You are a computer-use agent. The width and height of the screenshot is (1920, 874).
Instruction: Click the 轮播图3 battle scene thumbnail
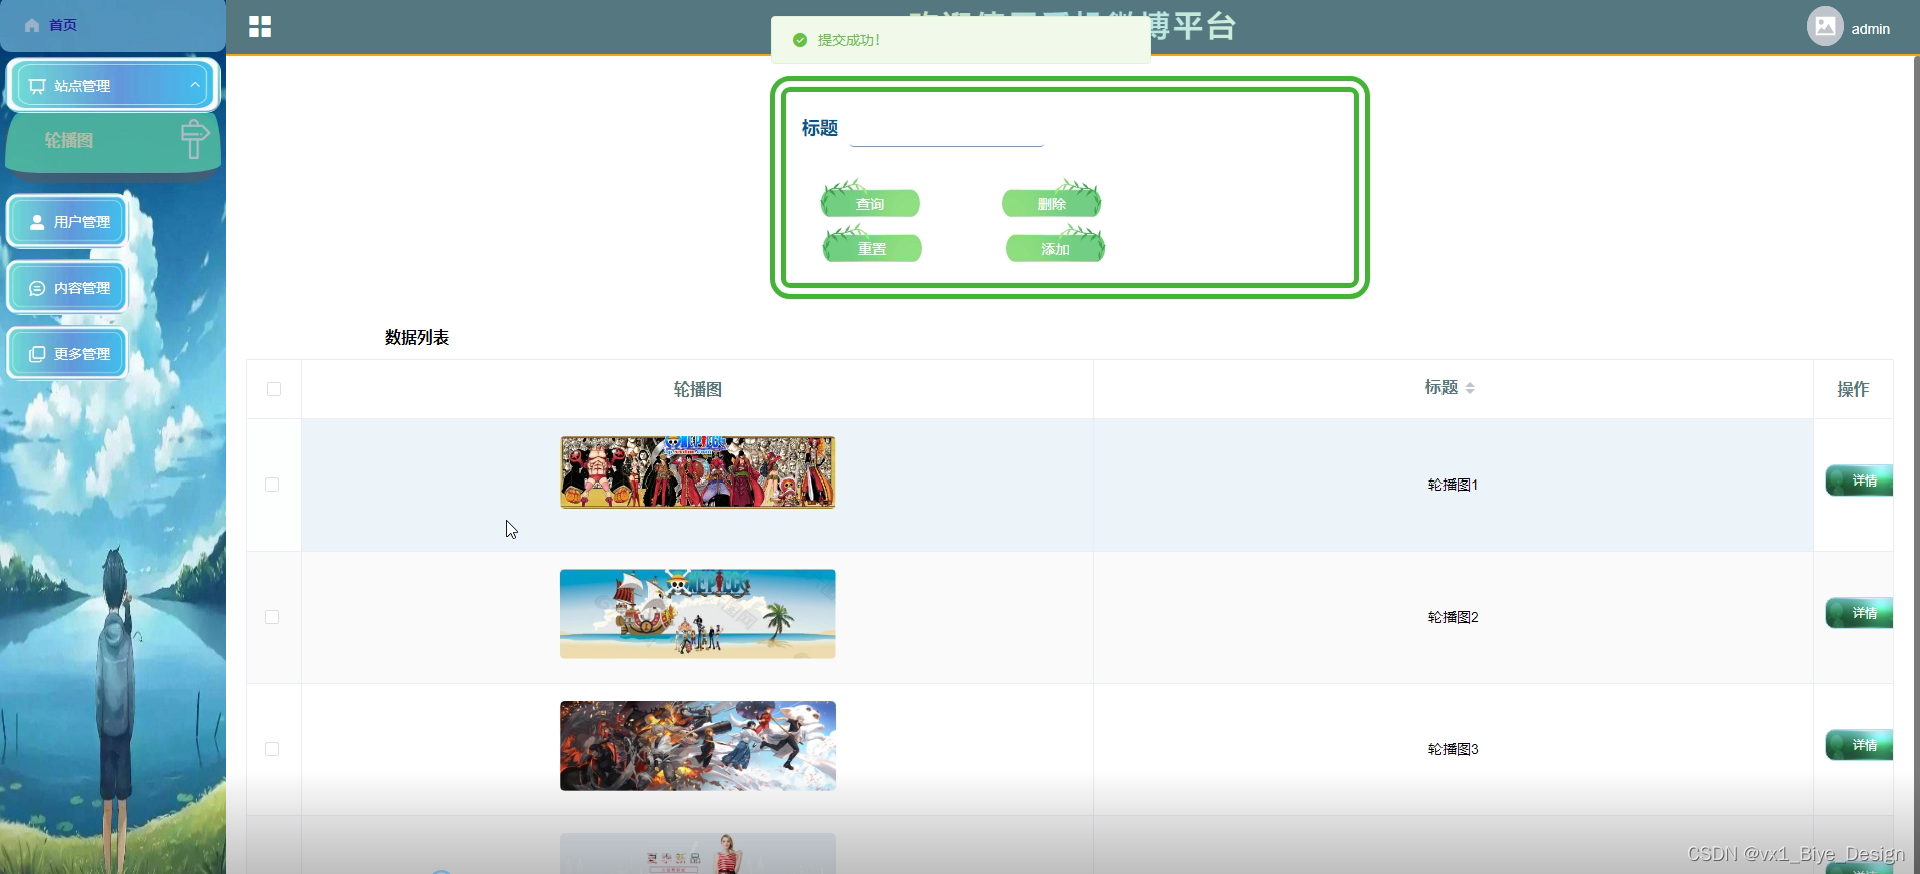point(698,746)
